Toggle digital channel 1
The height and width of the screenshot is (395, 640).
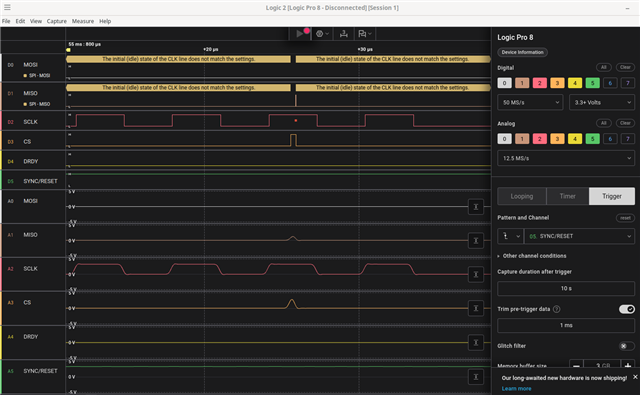coord(522,83)
